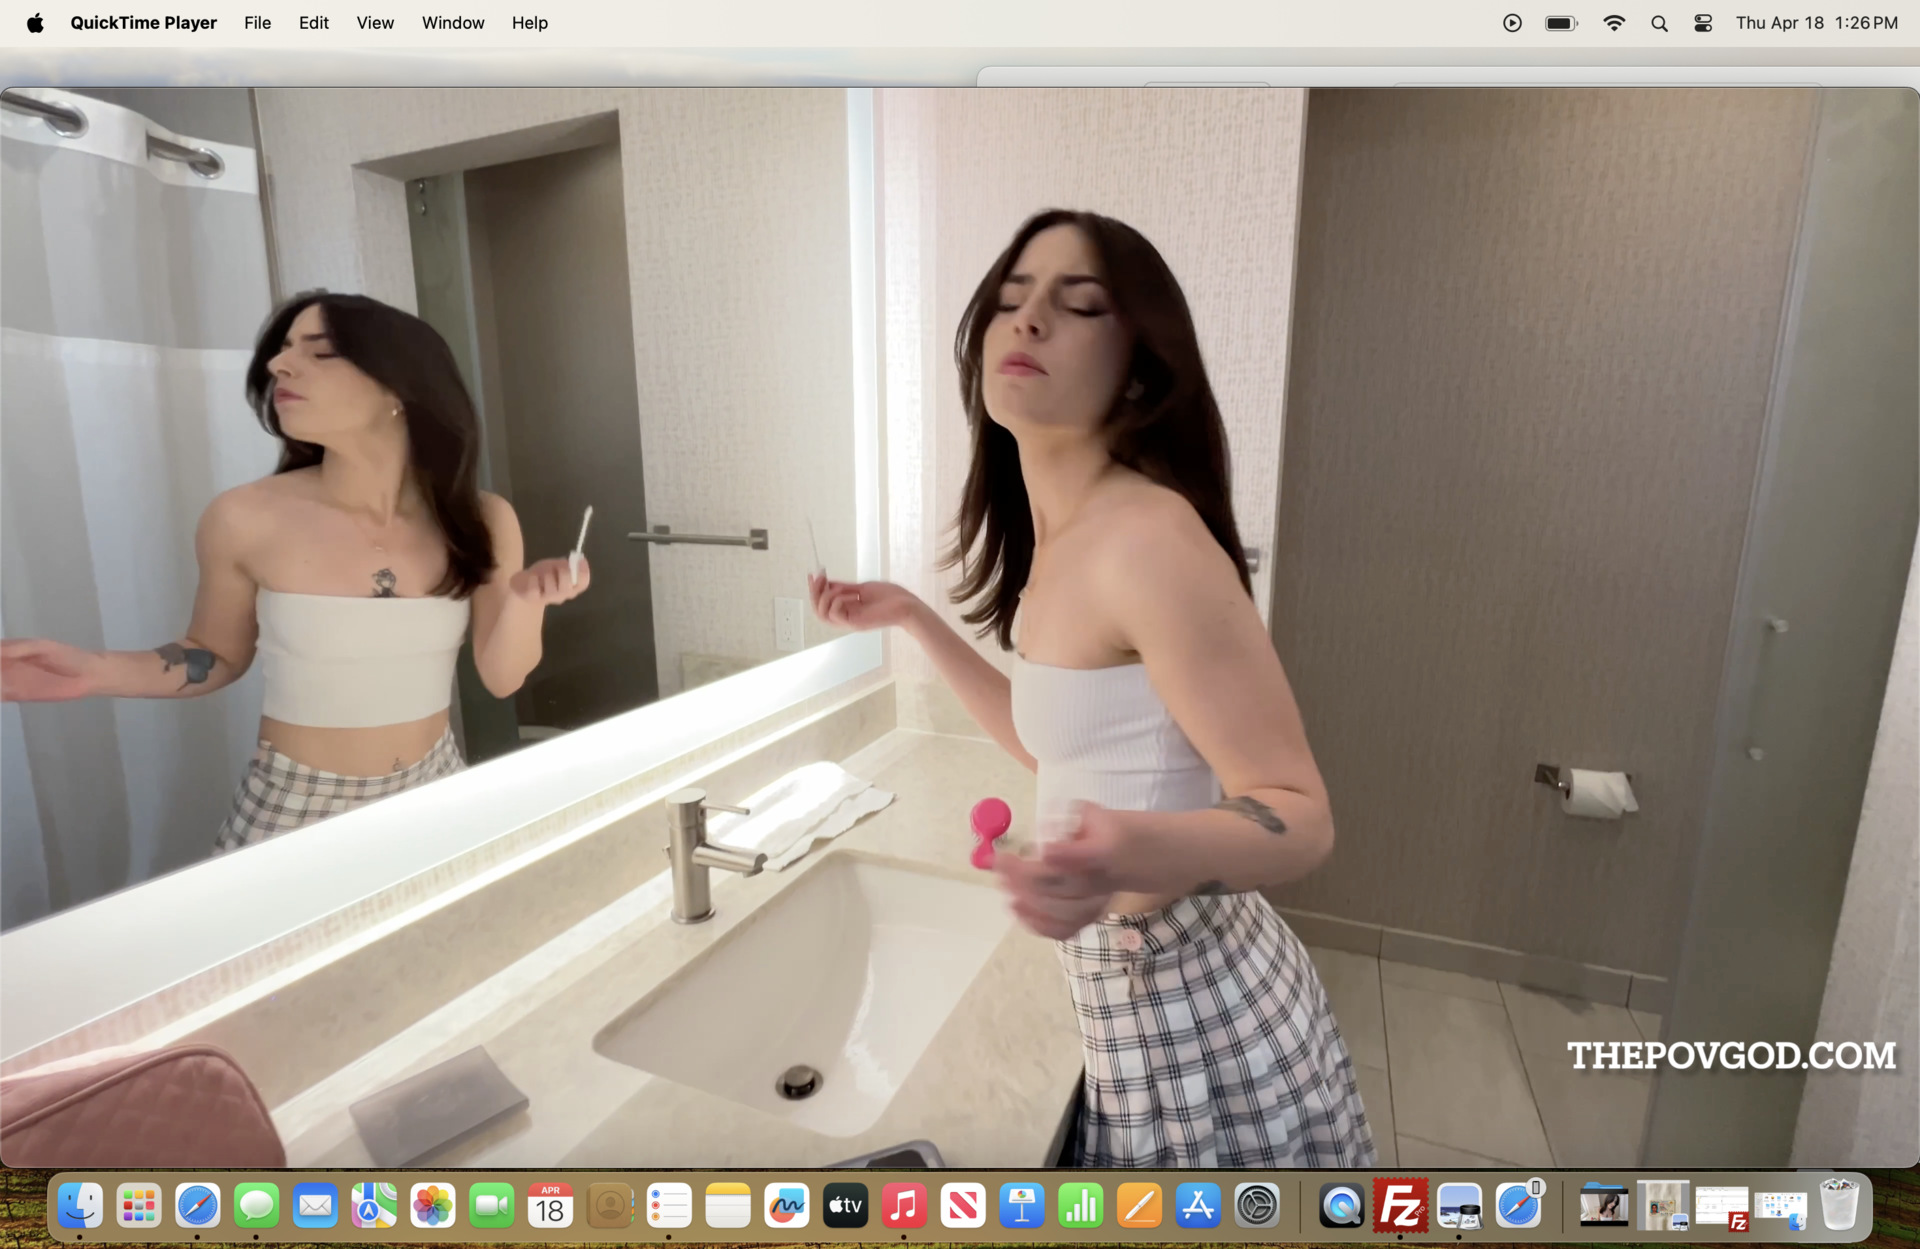The image size is (1920, 1249).
Task: Open the Edit menu
Action: (x=313, y=23)
